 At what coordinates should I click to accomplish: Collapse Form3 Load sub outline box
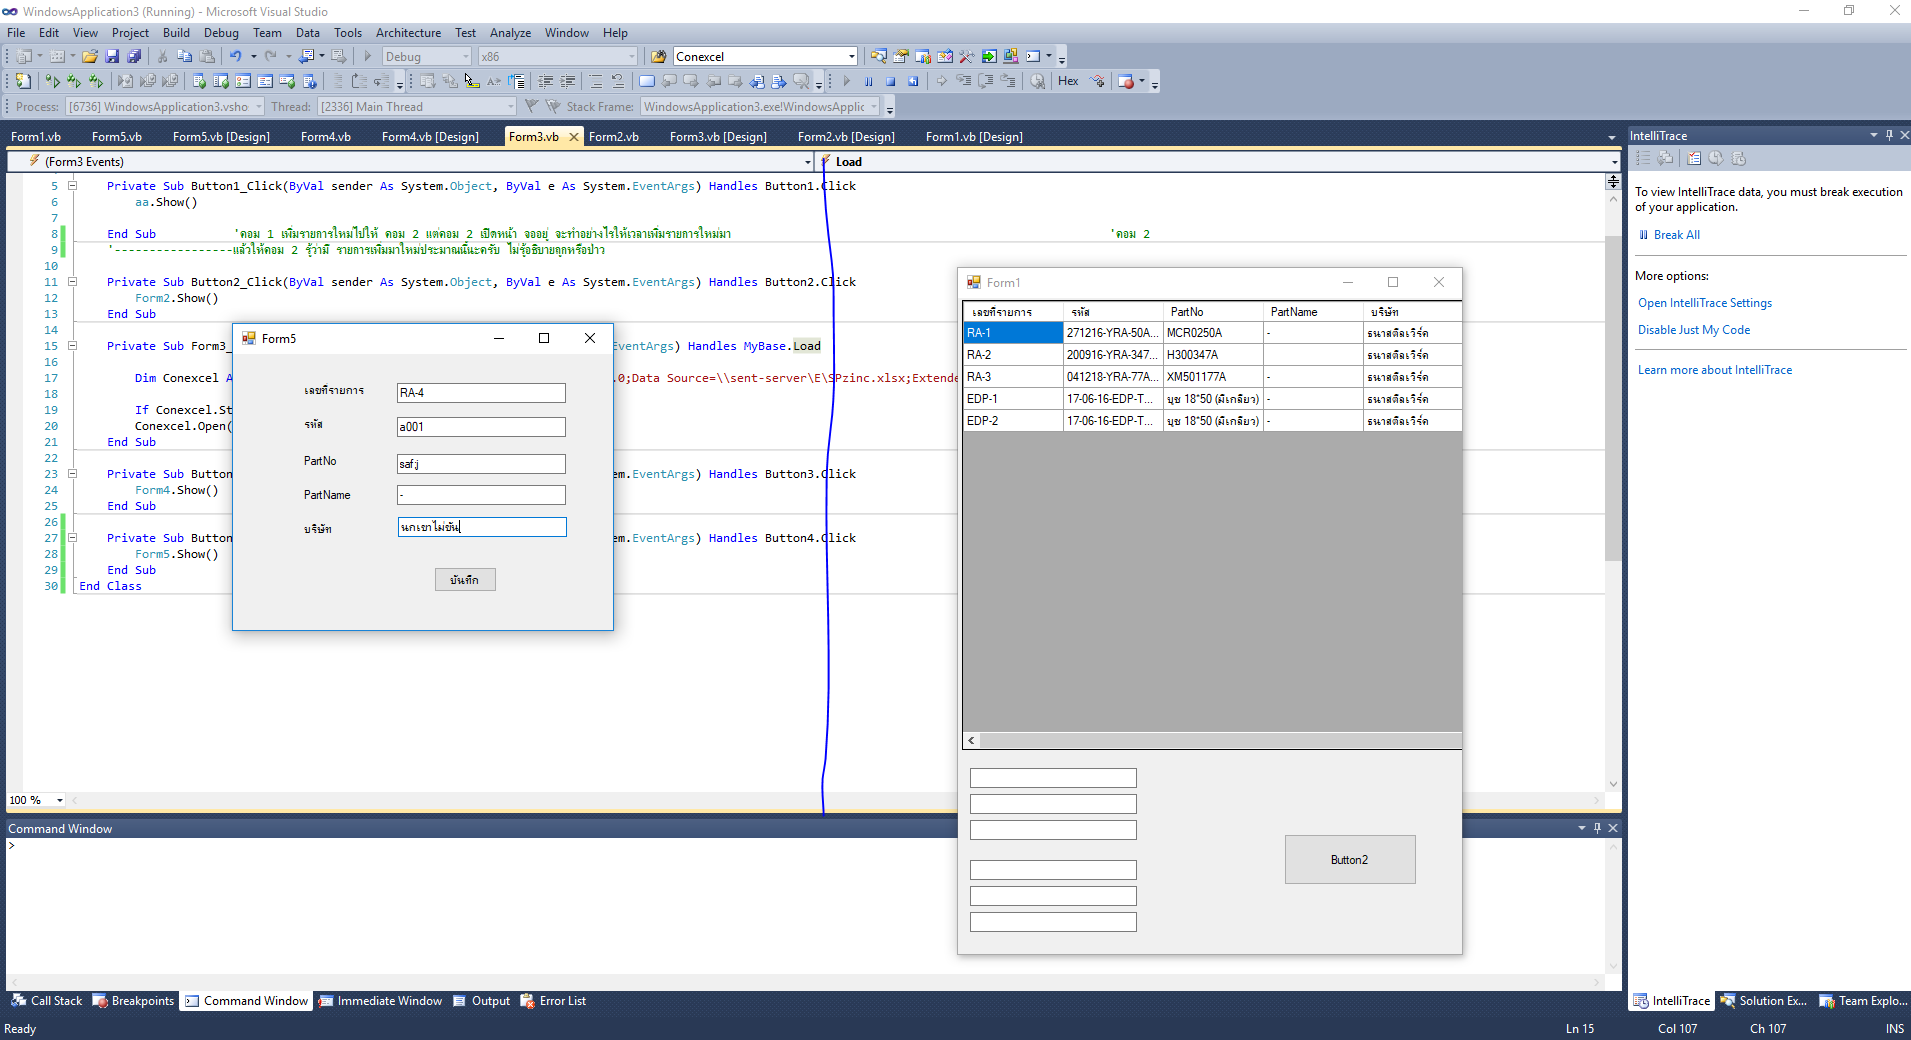(x=72, y=346)
